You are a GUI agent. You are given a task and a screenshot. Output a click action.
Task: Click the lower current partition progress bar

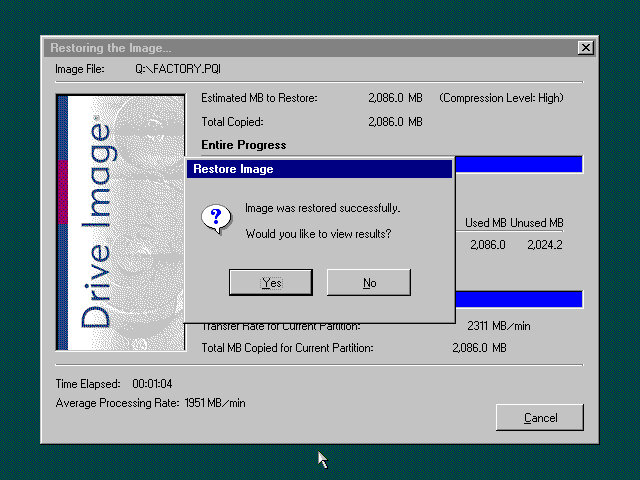pos(518,299)
